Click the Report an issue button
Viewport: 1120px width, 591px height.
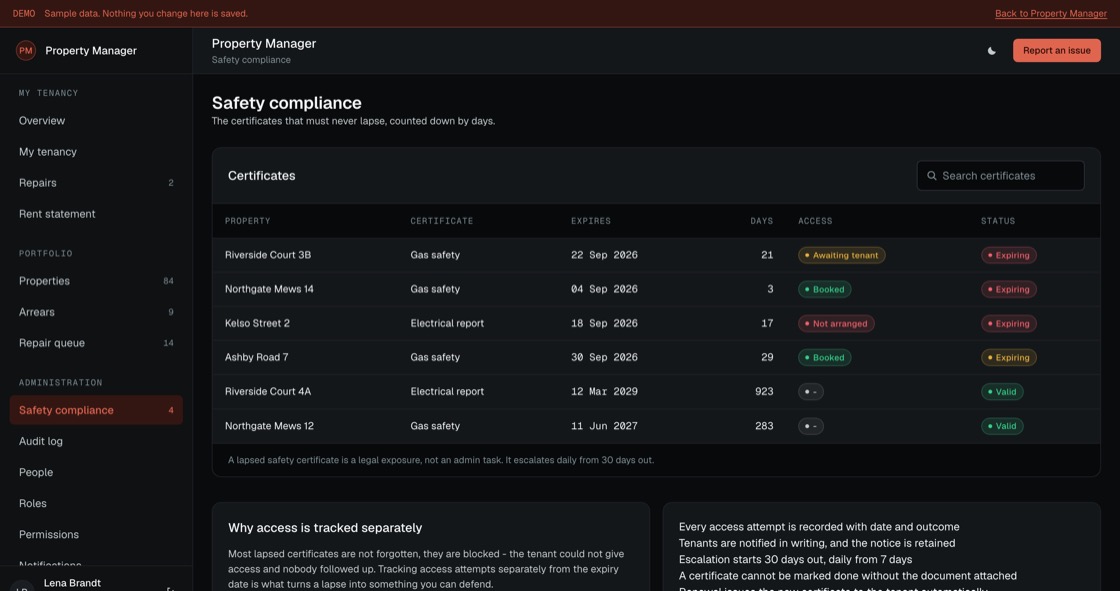1056,51
